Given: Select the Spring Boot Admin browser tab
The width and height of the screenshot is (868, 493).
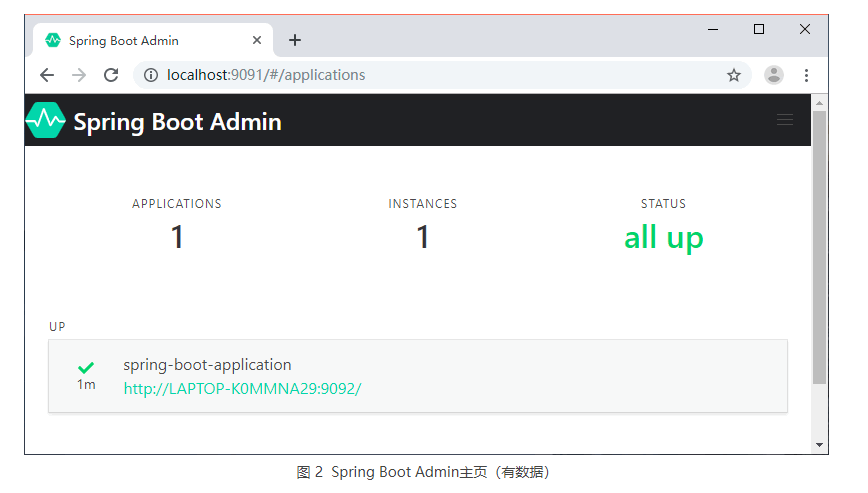Looking at the screenshot, I should 153,40.
